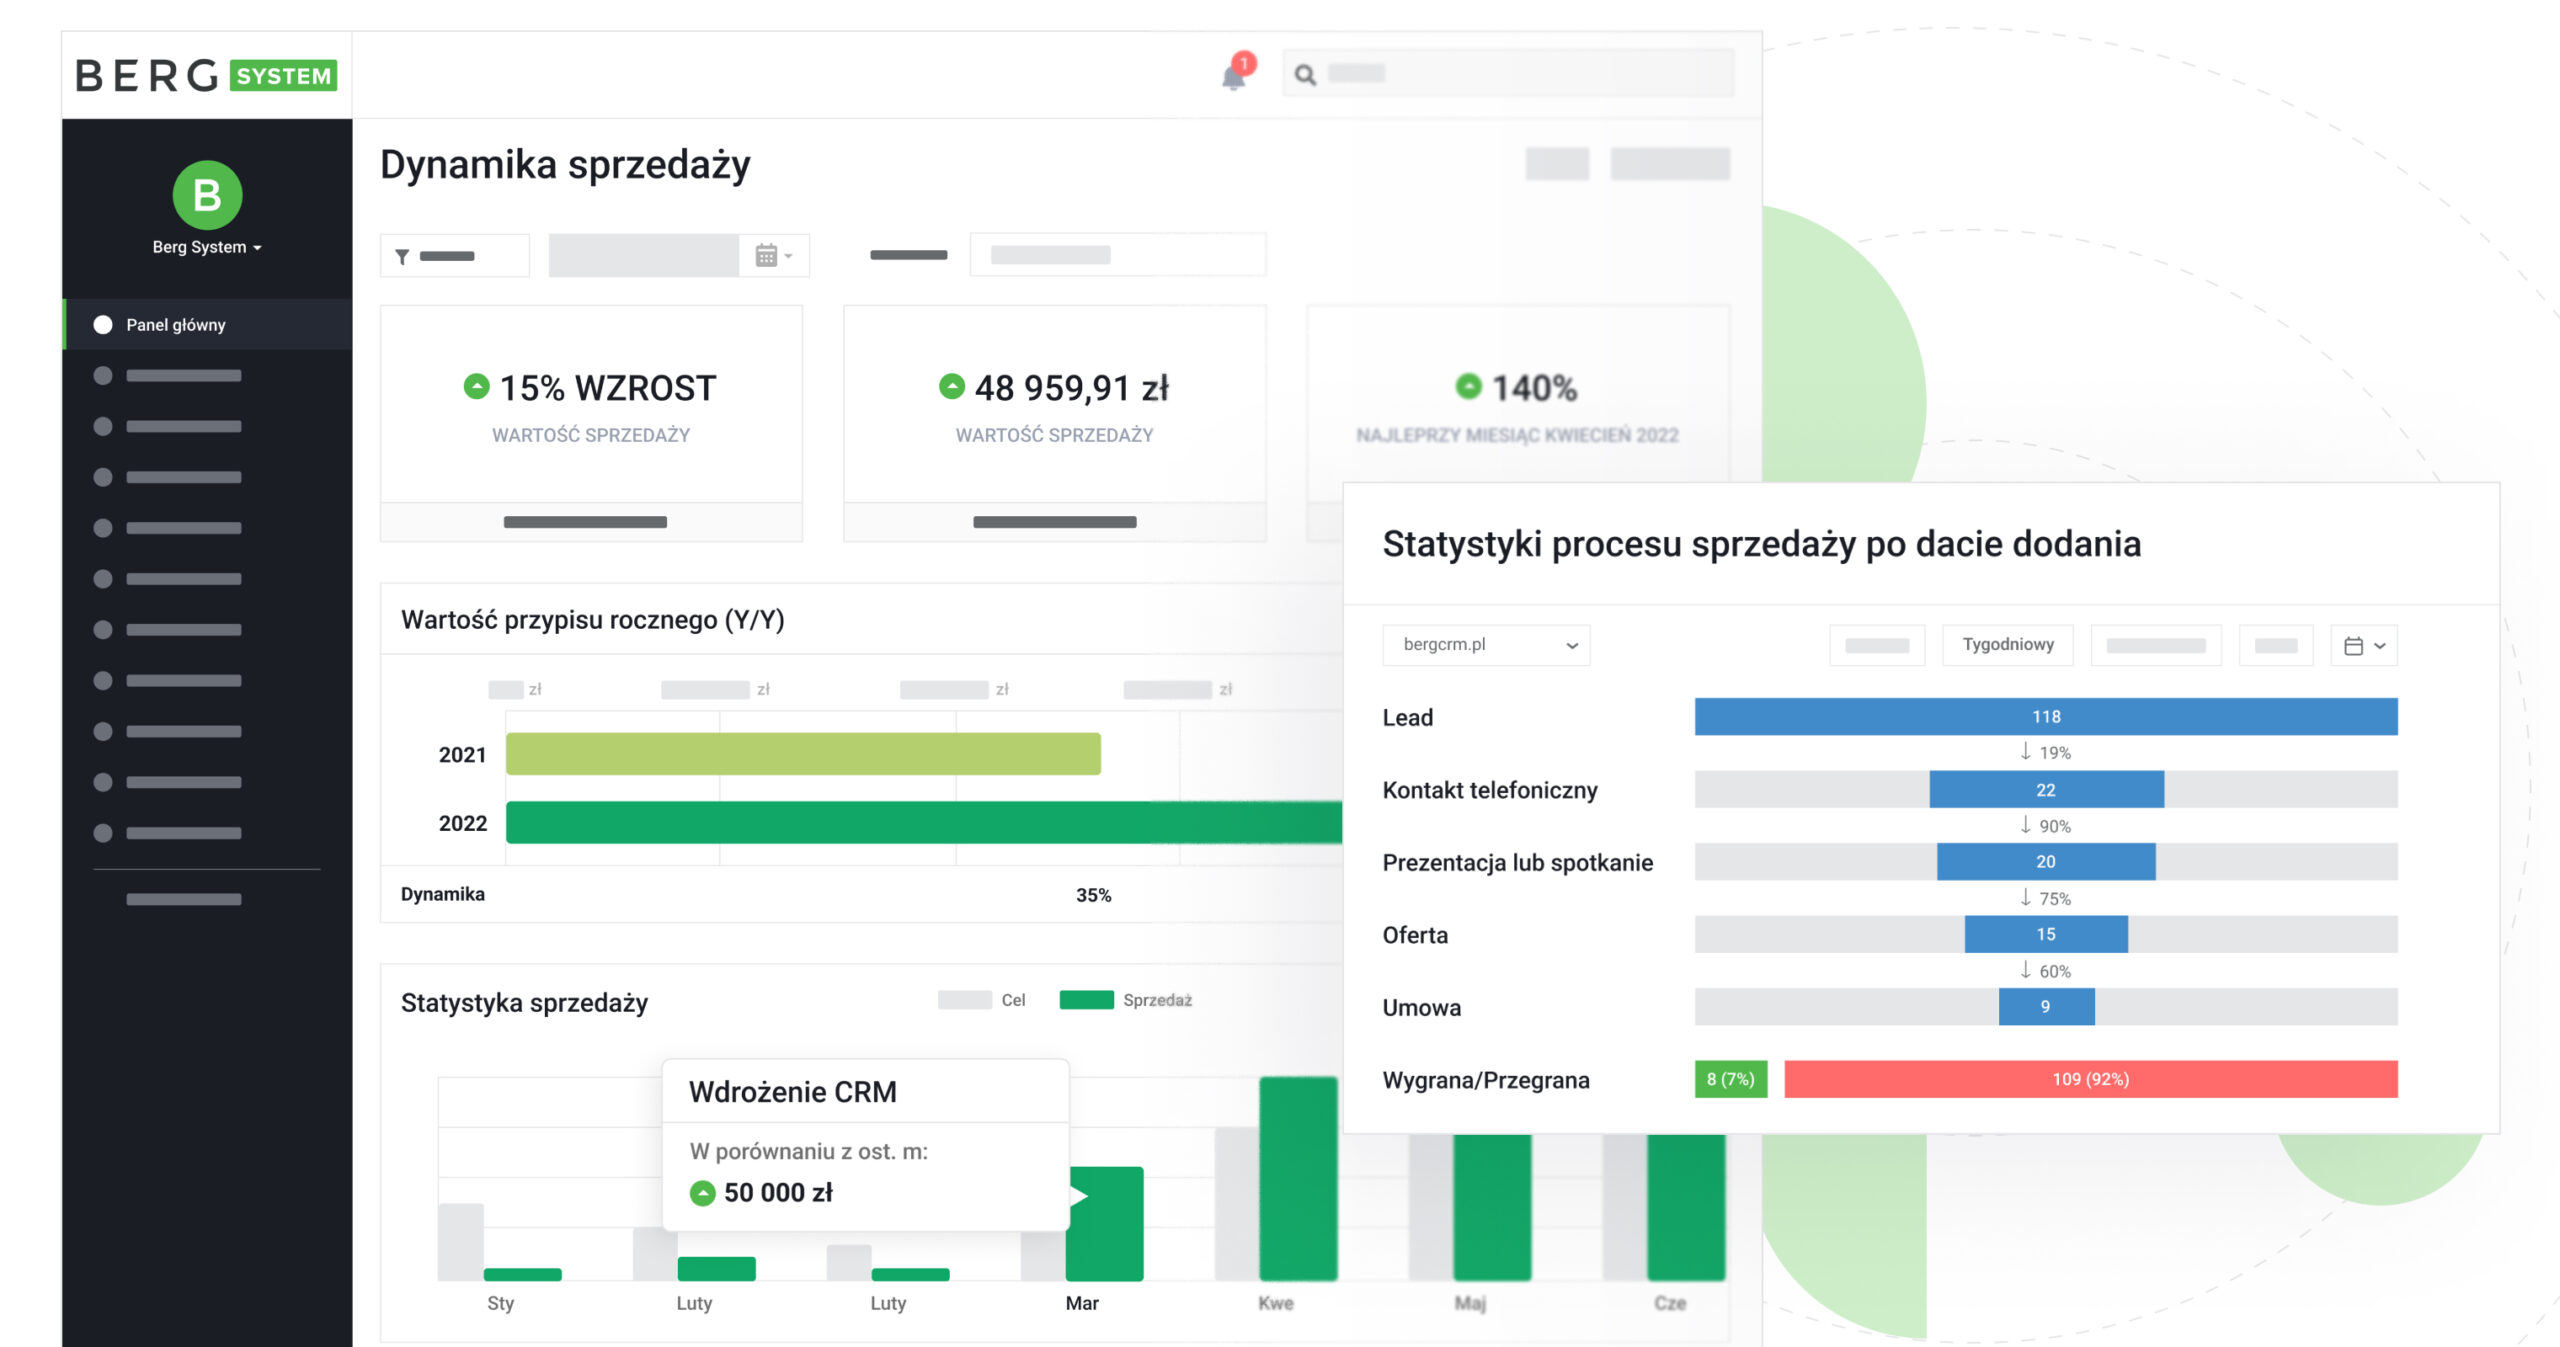Click the filter funnel icon
Viewport: 2560px width, 1347px height.
pos(402,257)
